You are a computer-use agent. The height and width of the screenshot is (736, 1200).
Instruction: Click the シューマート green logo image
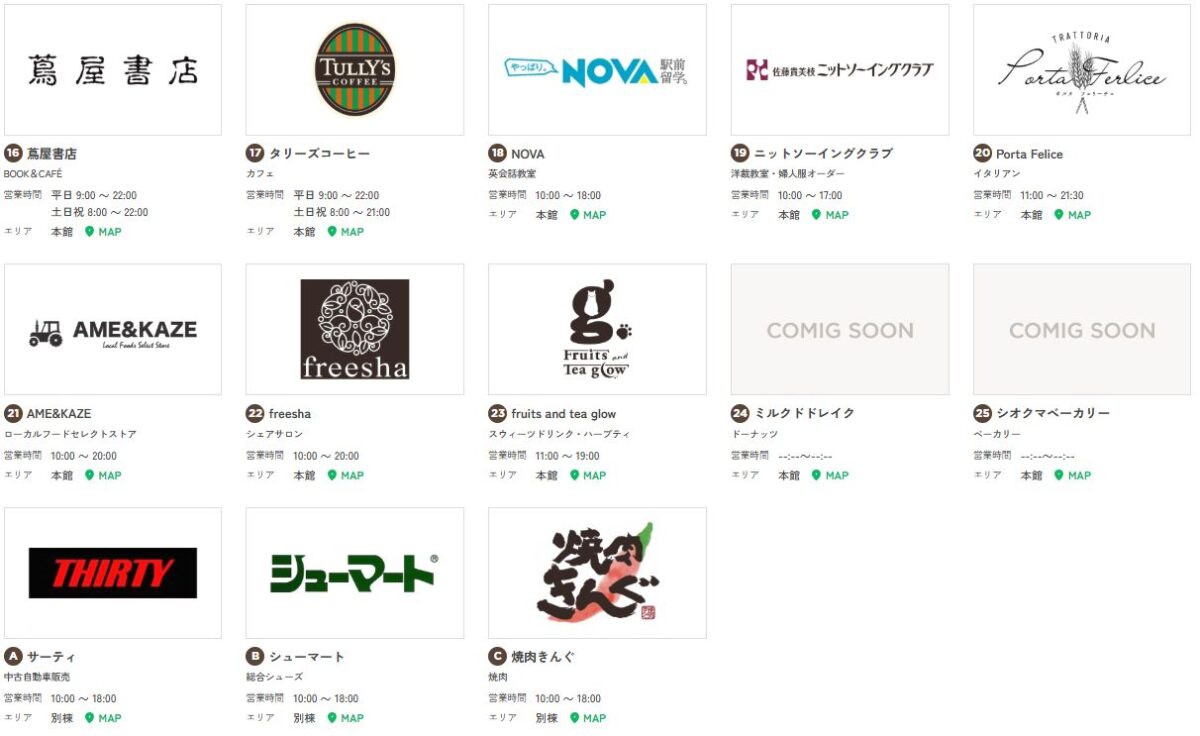(355, 573)
